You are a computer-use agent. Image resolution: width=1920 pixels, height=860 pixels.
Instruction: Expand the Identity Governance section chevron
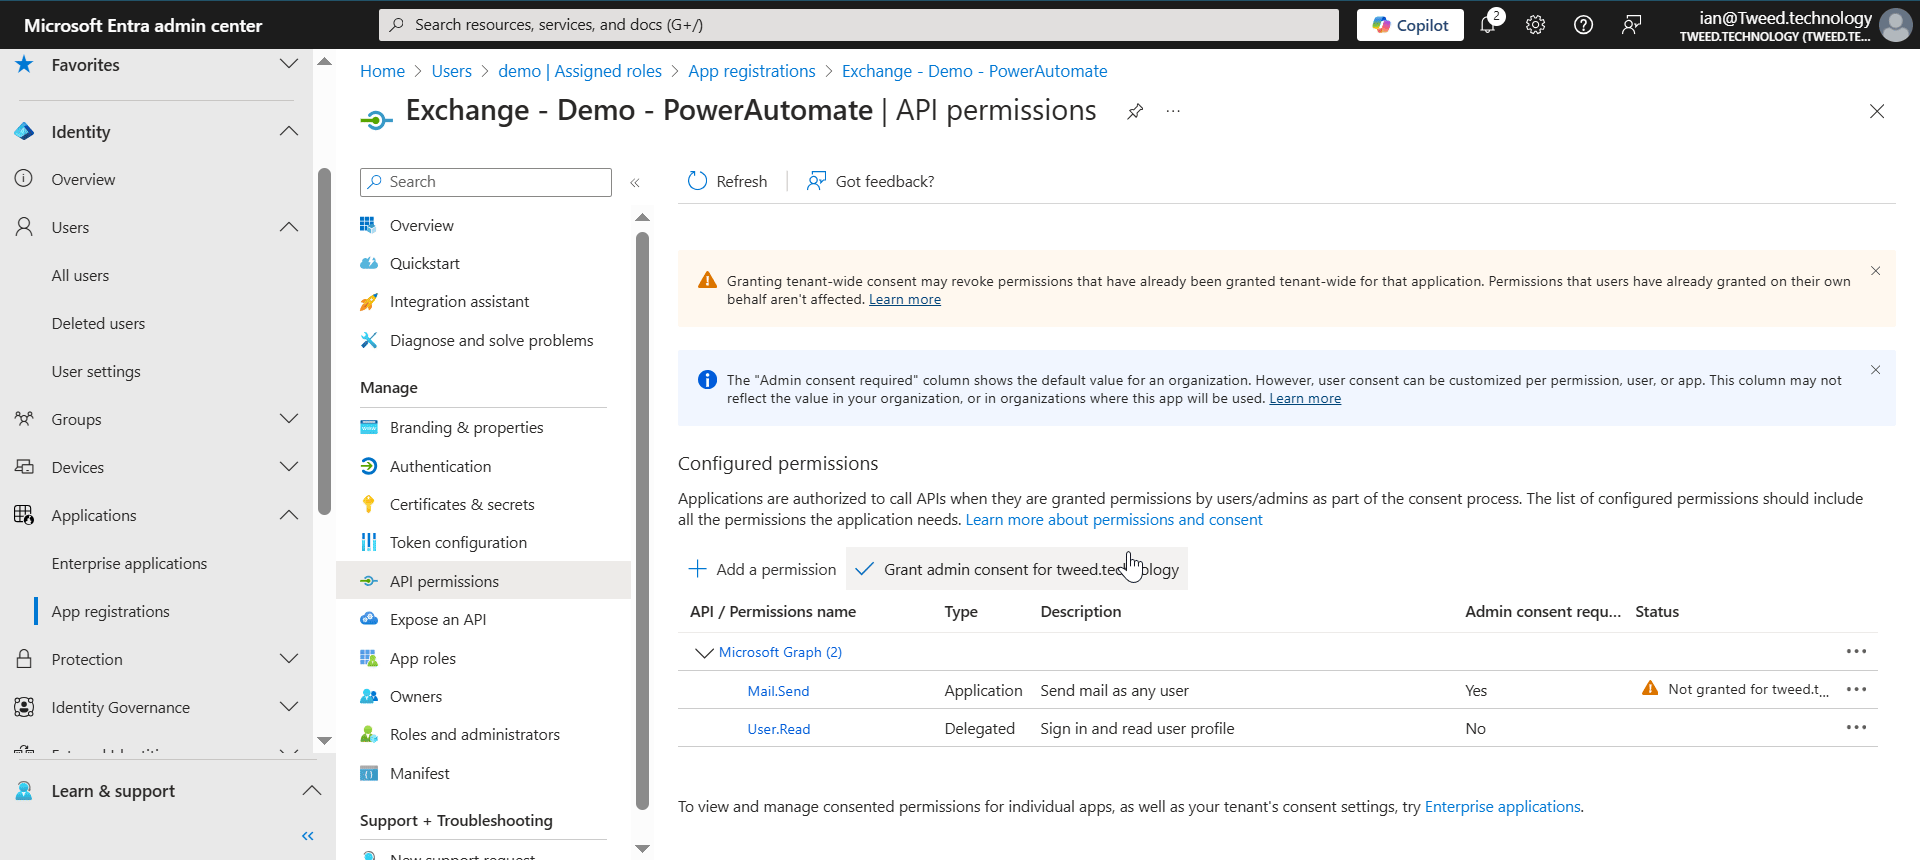pyautogui.click(x=289, y=707)
